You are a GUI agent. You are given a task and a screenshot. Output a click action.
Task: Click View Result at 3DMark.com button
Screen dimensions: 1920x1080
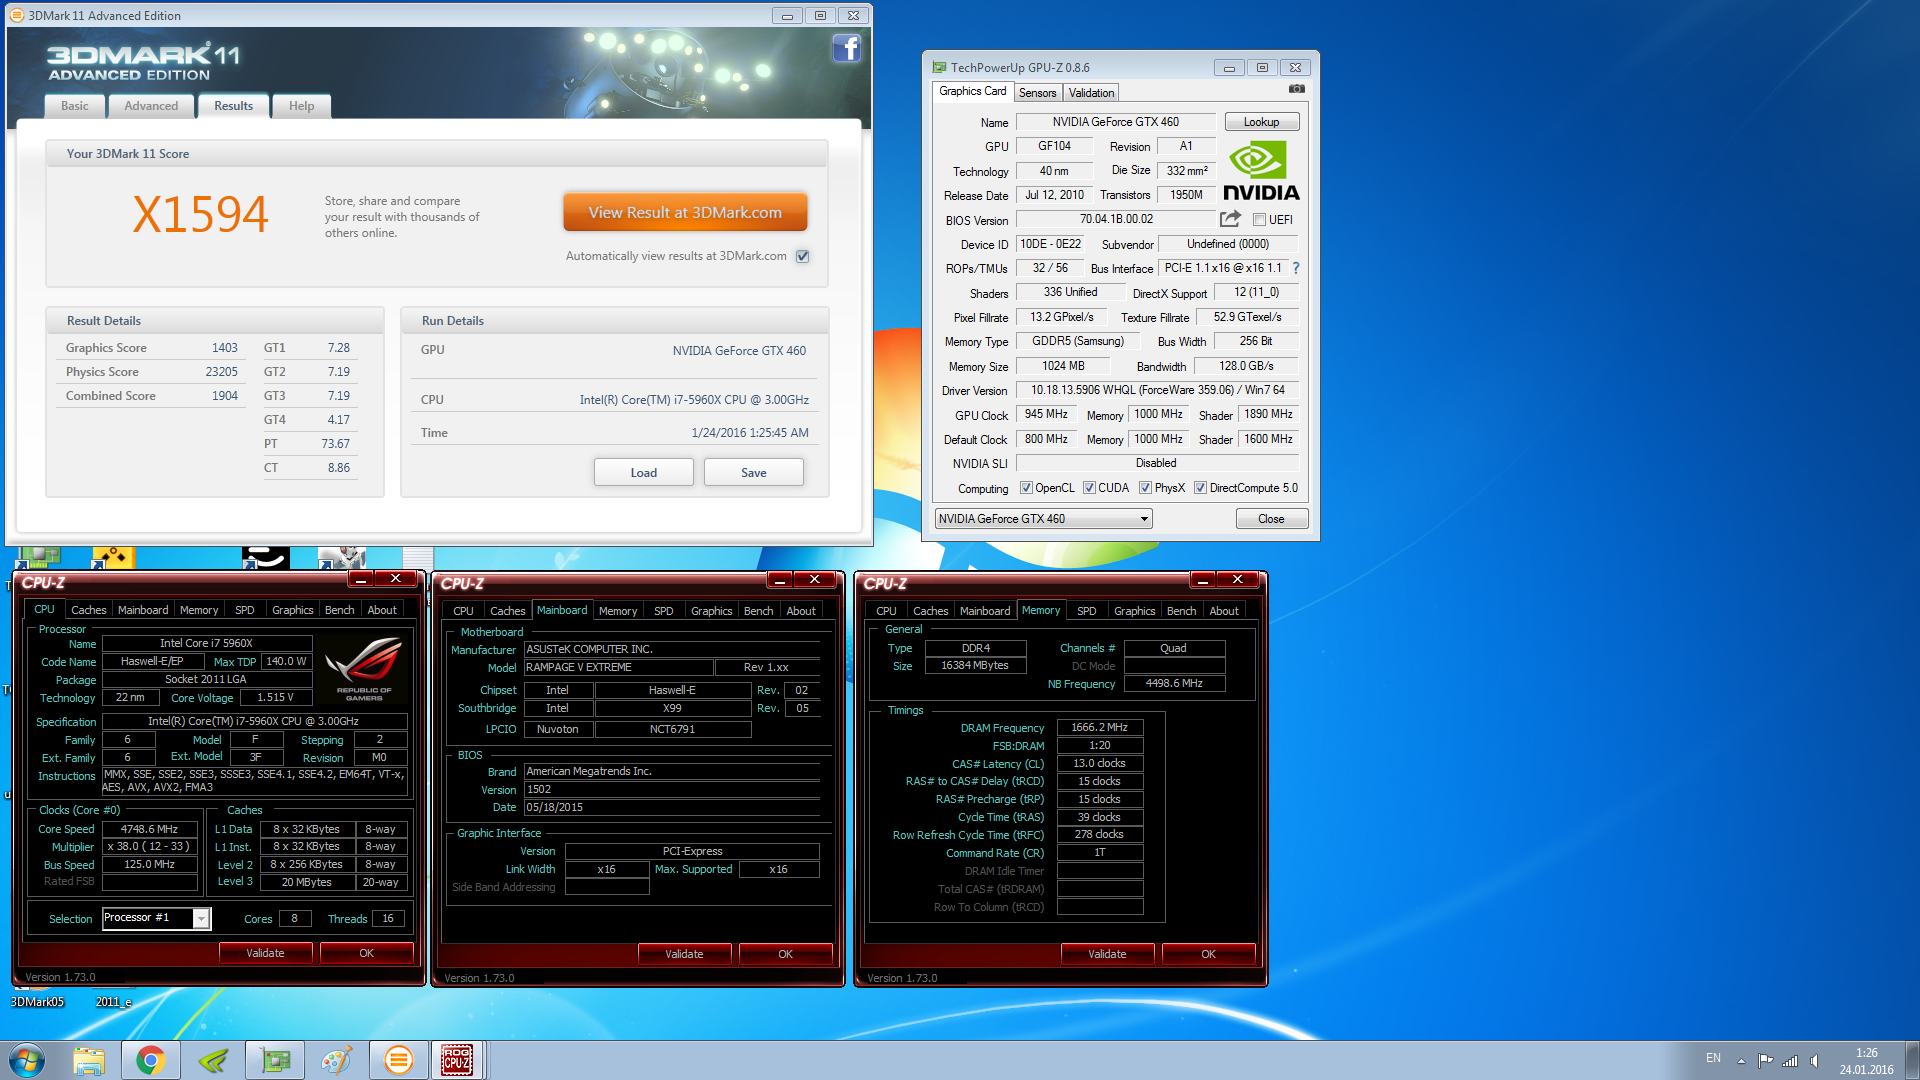point(685,212)
